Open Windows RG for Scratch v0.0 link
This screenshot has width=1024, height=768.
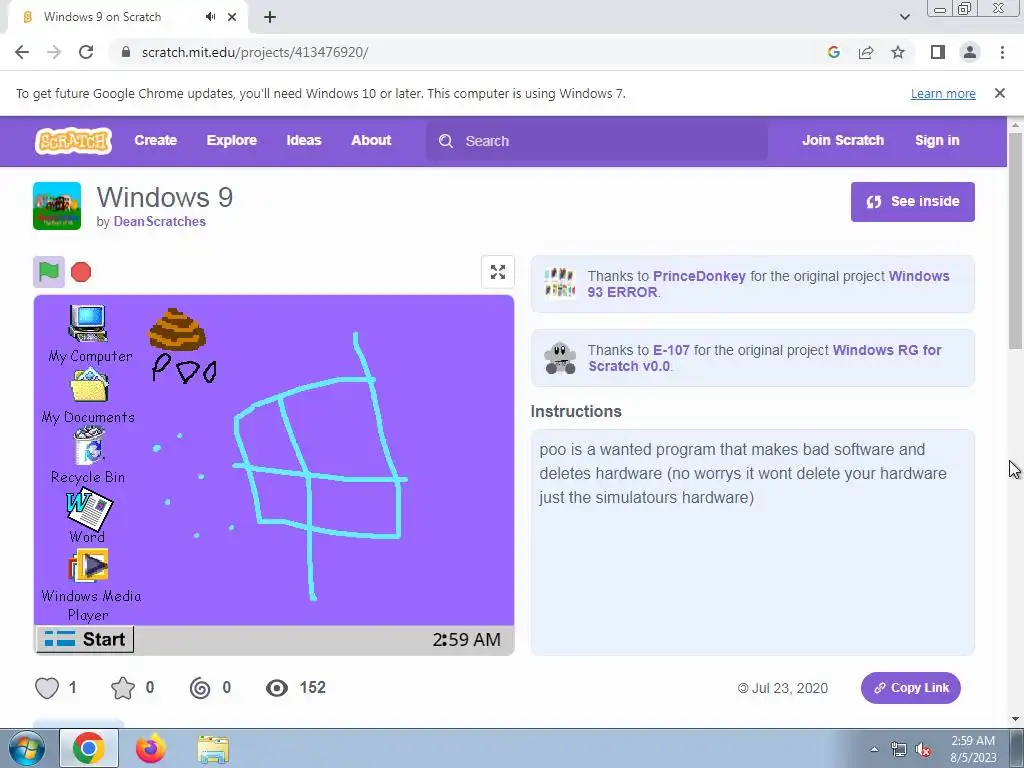(765, 358)
